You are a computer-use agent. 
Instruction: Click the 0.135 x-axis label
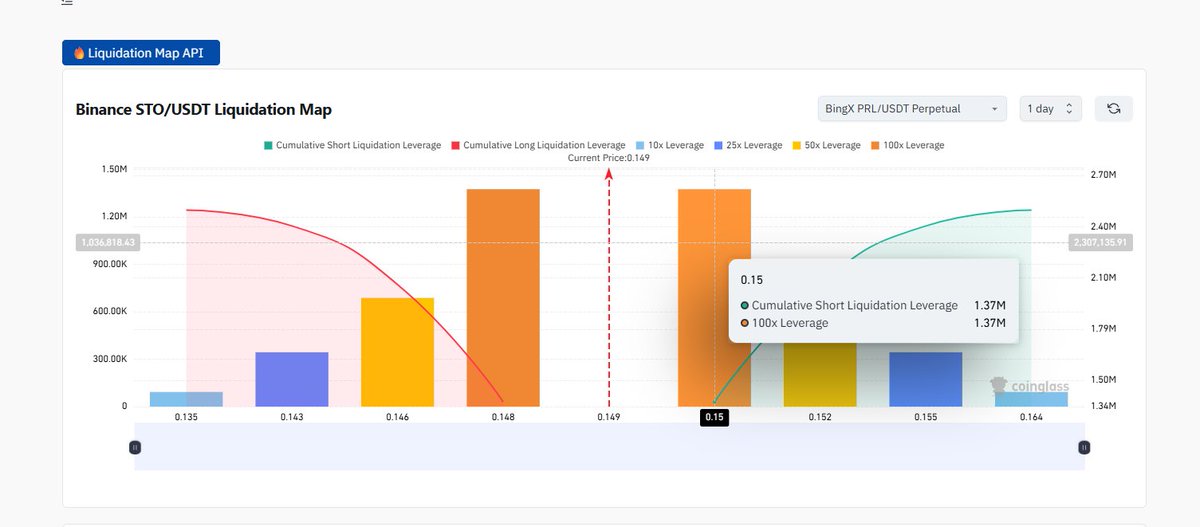click(x=186, y=416)
